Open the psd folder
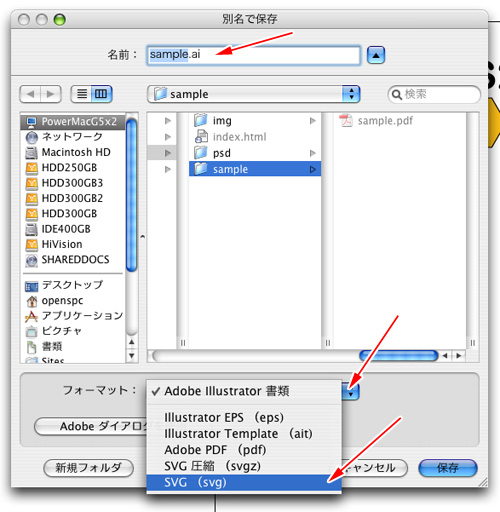The height and width of the screenshot is (512, 500). click(x=255, y=153)
